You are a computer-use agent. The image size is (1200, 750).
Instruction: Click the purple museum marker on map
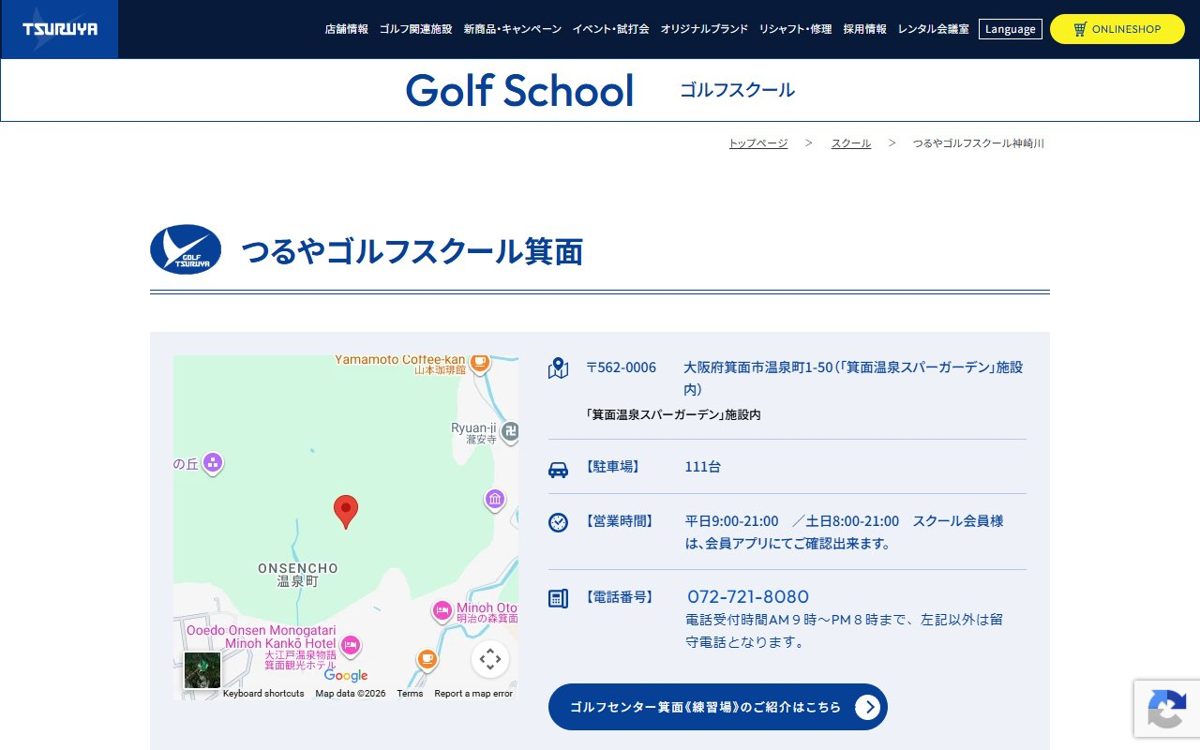(495, 499)
